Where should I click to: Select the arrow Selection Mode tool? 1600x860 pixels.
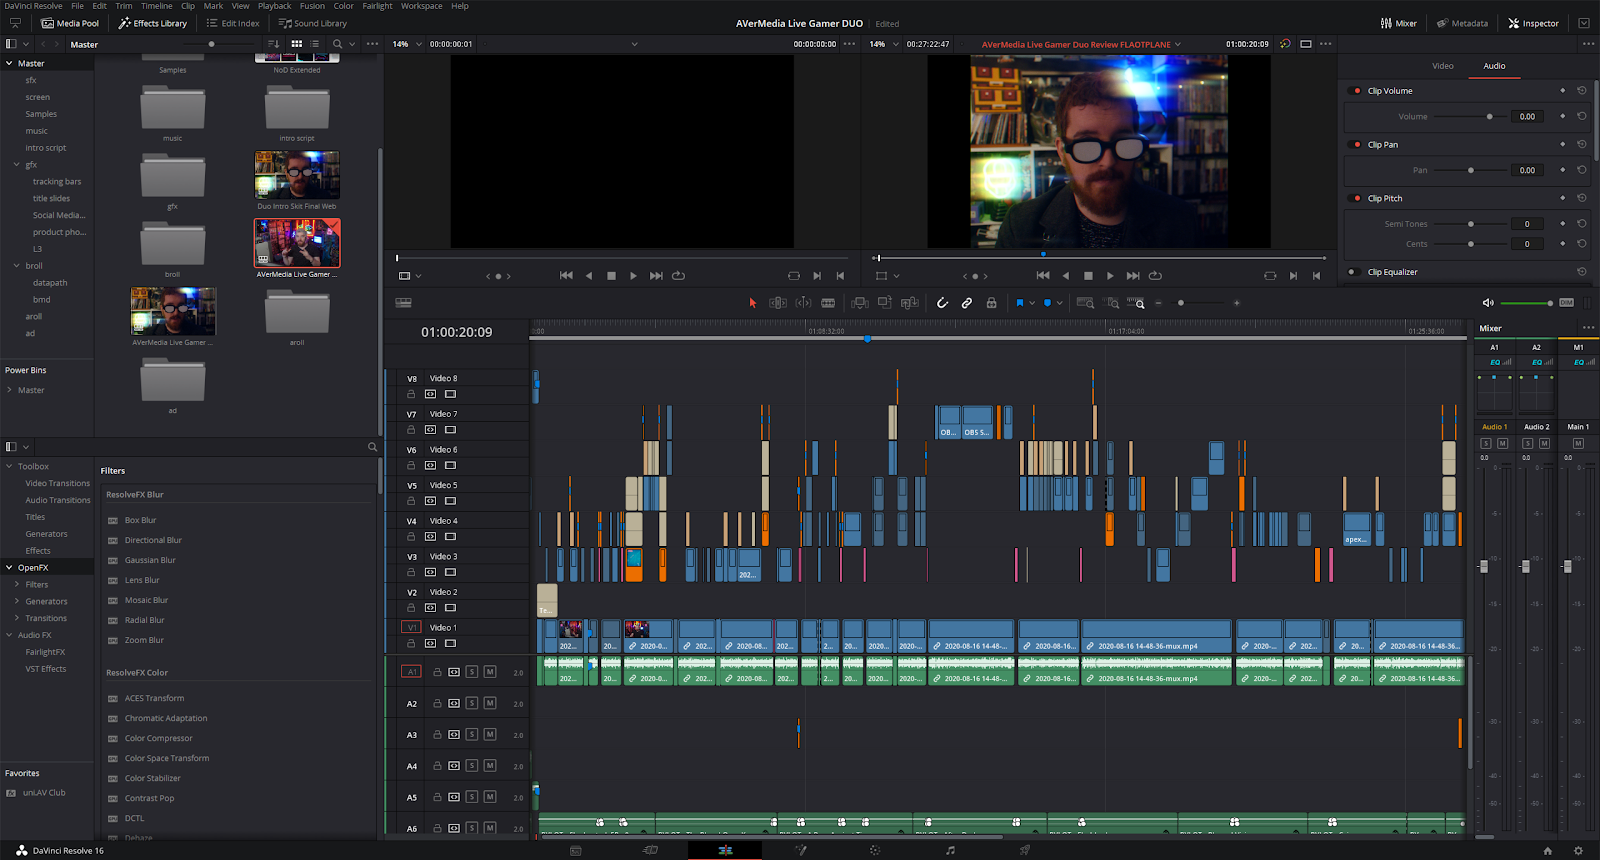[753, 303]
